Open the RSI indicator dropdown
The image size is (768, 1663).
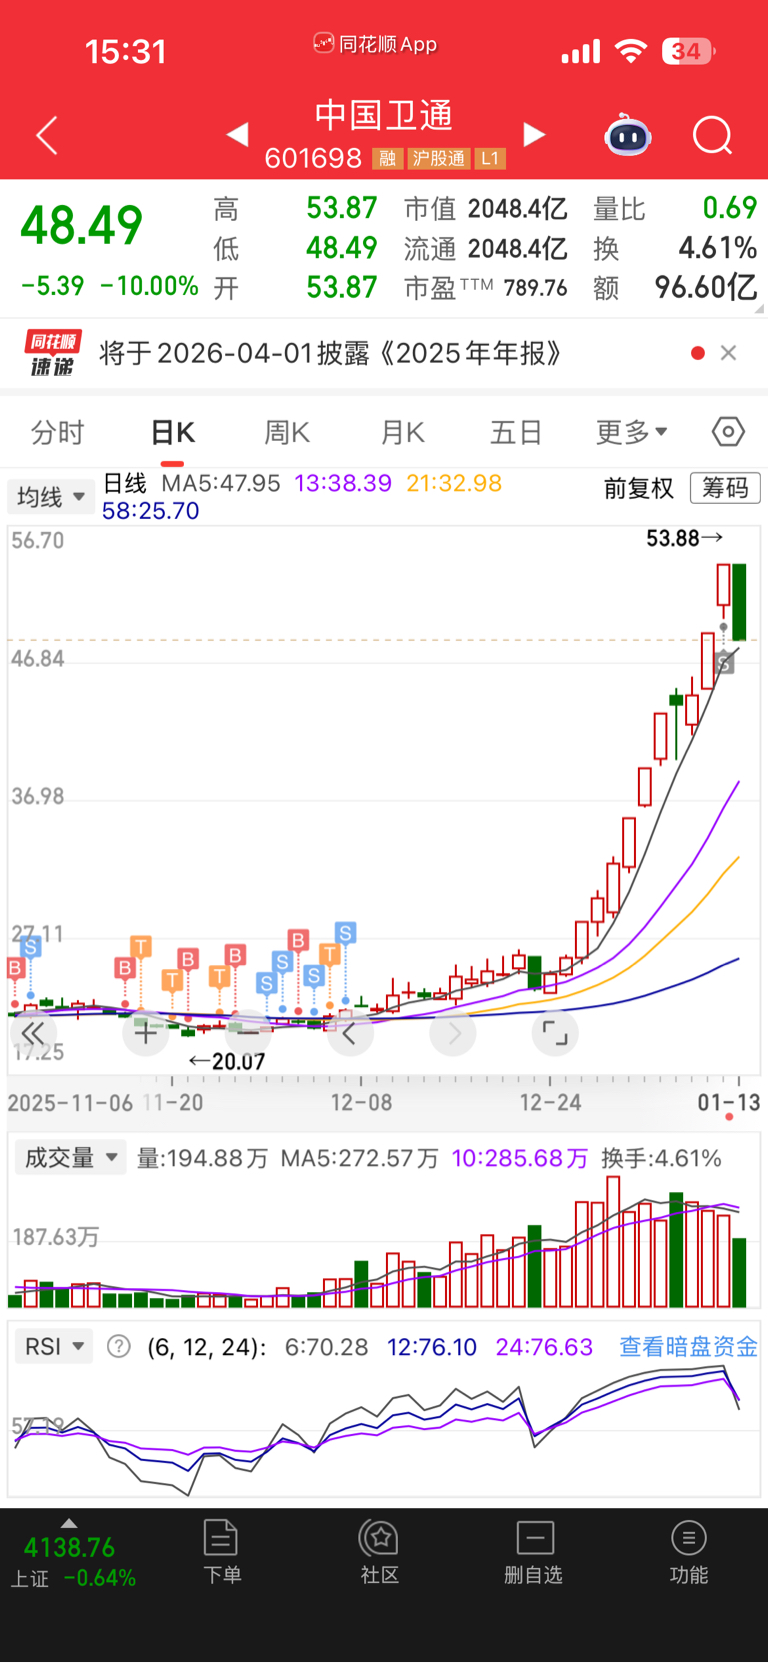click(54, 1346)
